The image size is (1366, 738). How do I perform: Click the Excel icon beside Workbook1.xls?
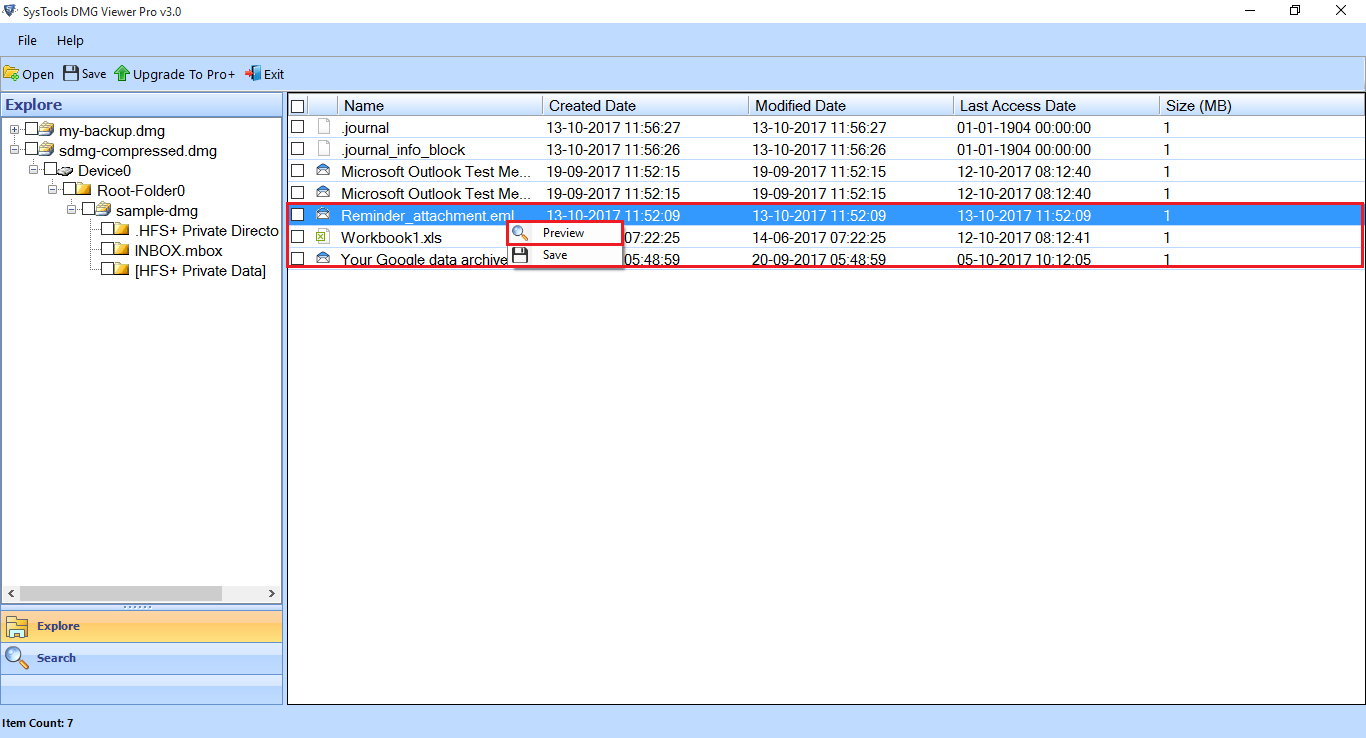(321, 237)
